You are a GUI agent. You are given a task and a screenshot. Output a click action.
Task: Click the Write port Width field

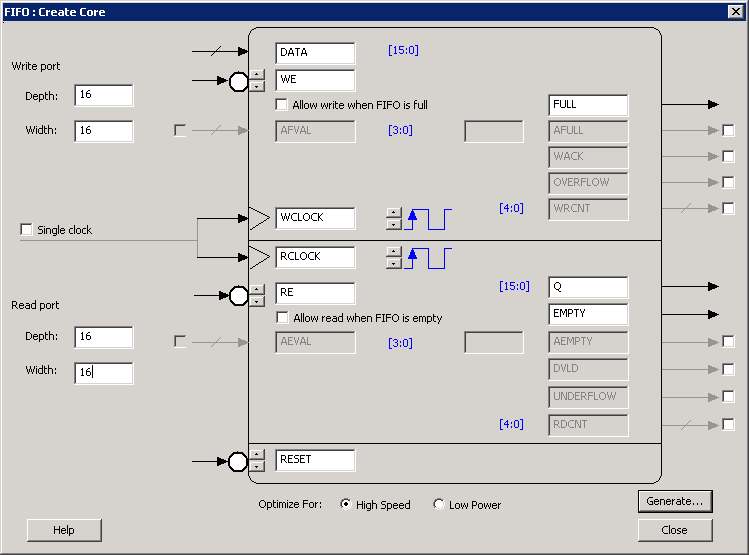104,131
